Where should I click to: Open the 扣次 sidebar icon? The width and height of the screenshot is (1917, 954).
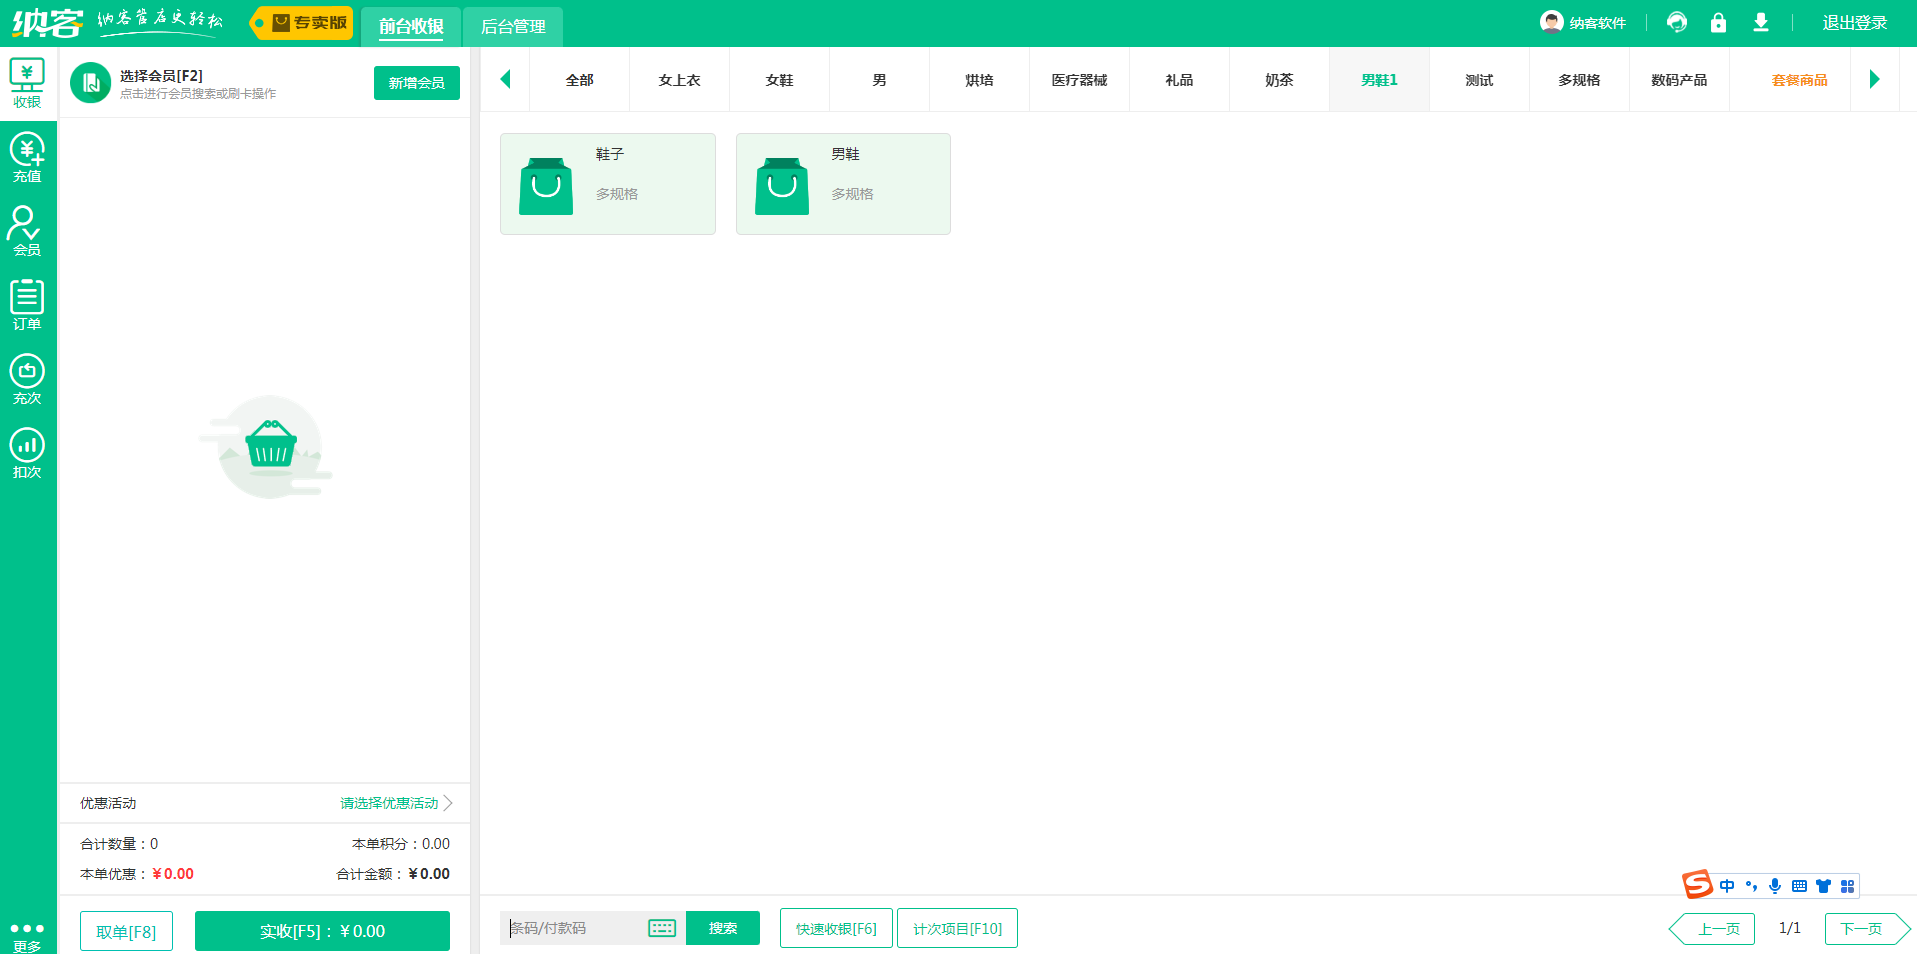27,453
